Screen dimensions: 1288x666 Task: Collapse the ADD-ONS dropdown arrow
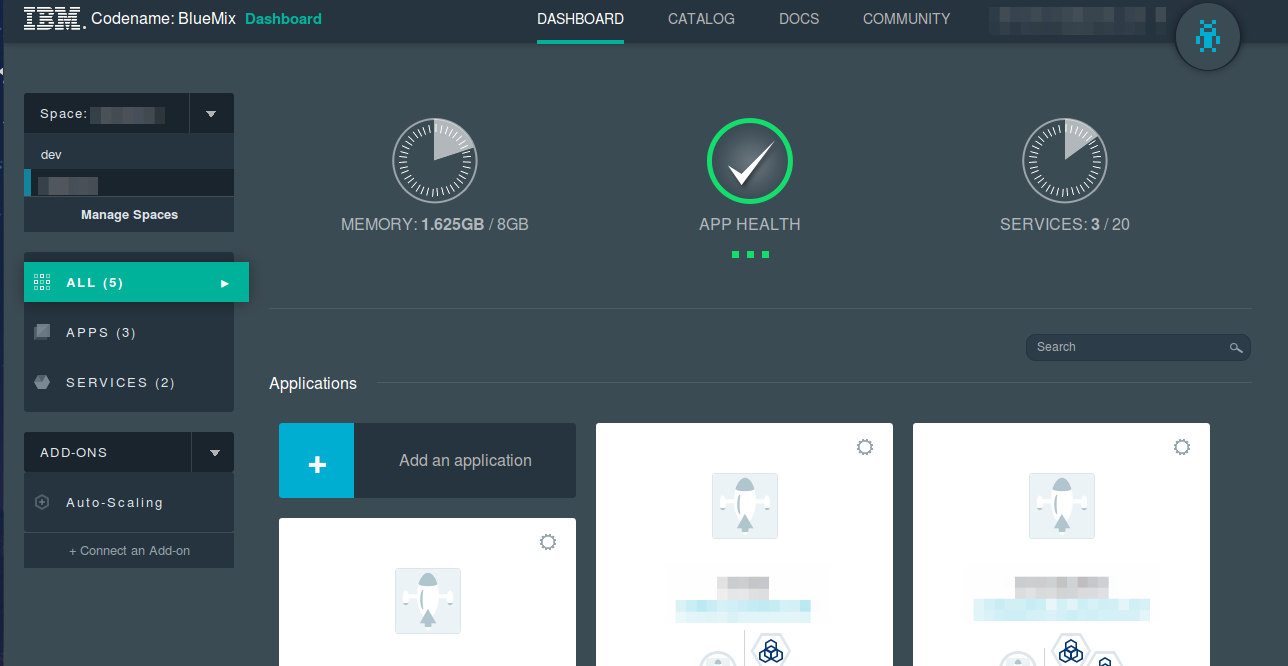(214, 452)
